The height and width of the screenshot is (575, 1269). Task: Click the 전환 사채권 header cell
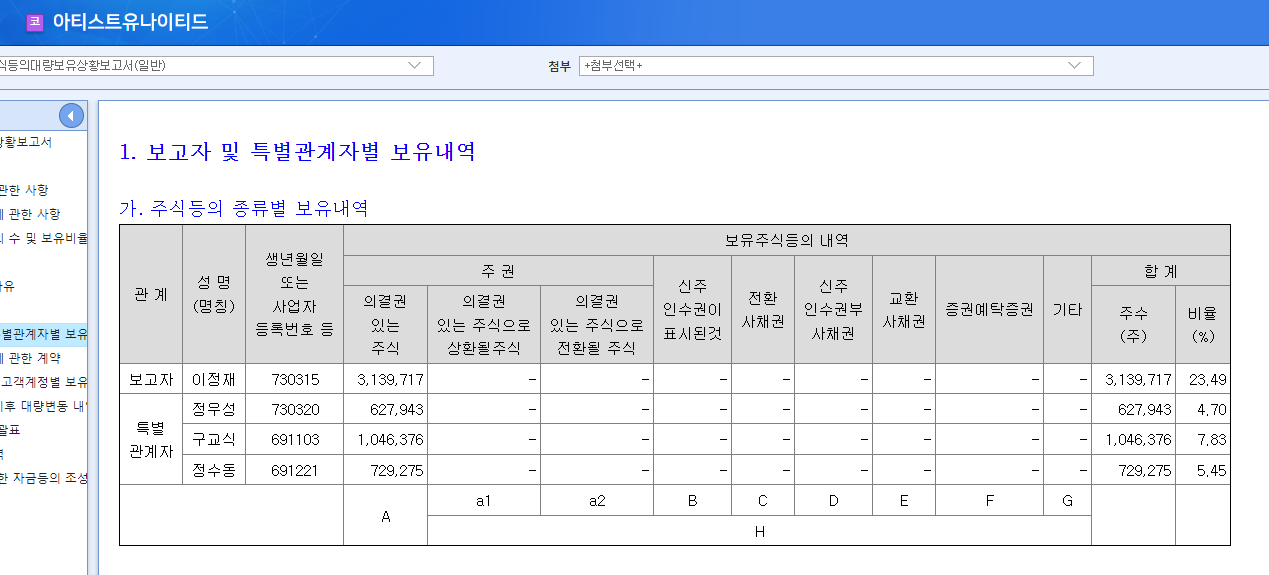click(763, 310)
